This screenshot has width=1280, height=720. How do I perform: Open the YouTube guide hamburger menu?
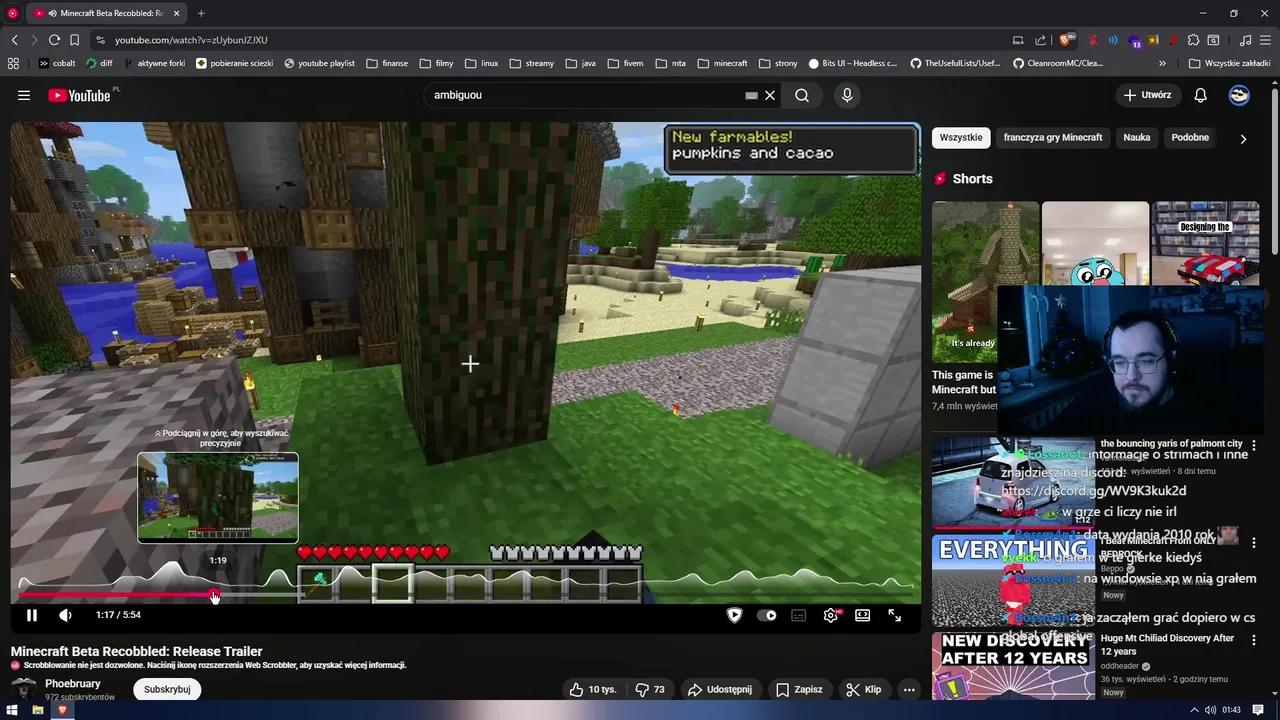tap(24, 95)
